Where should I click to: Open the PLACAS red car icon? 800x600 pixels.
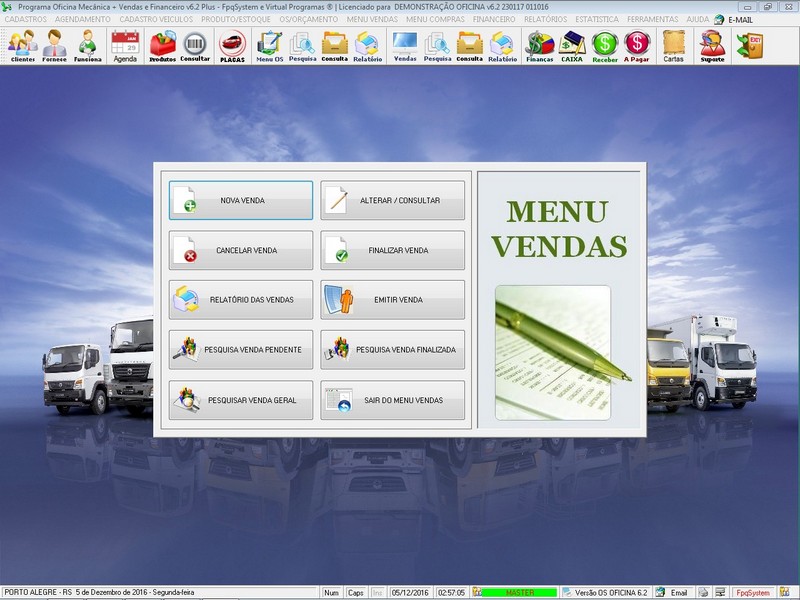click(x=232, y=46)
